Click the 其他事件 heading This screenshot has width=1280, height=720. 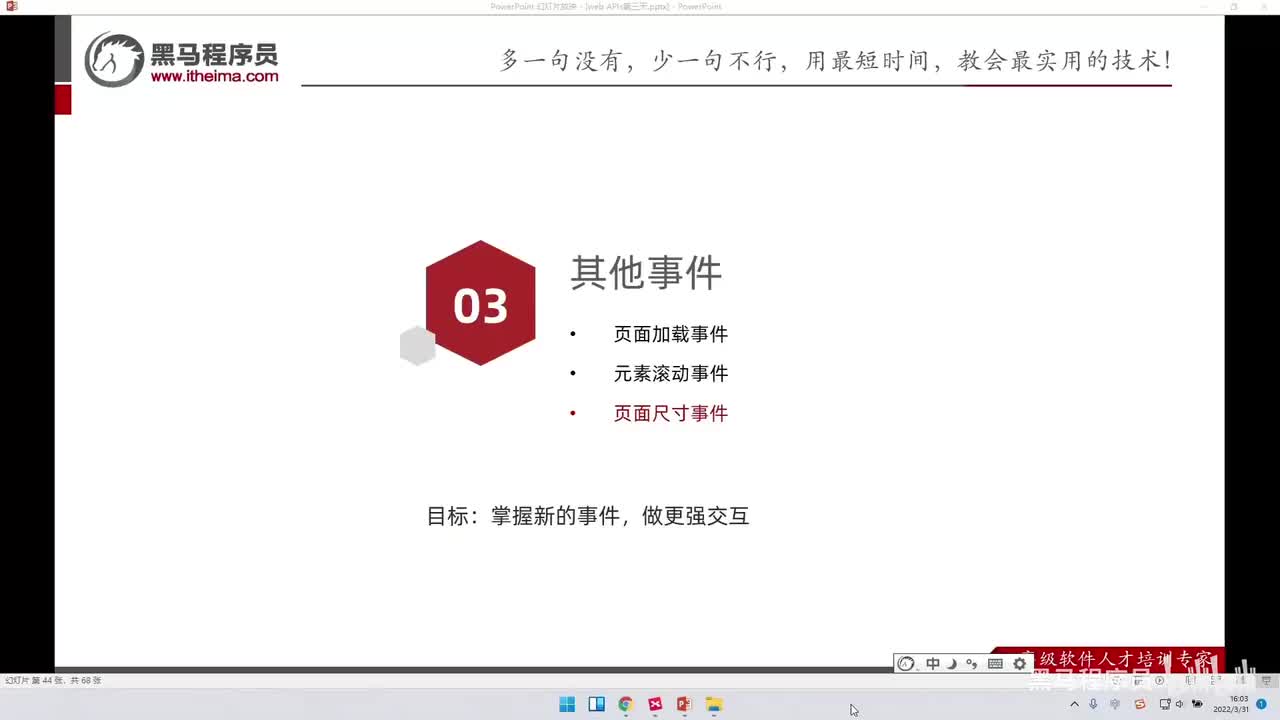click(x=646, y=273)
